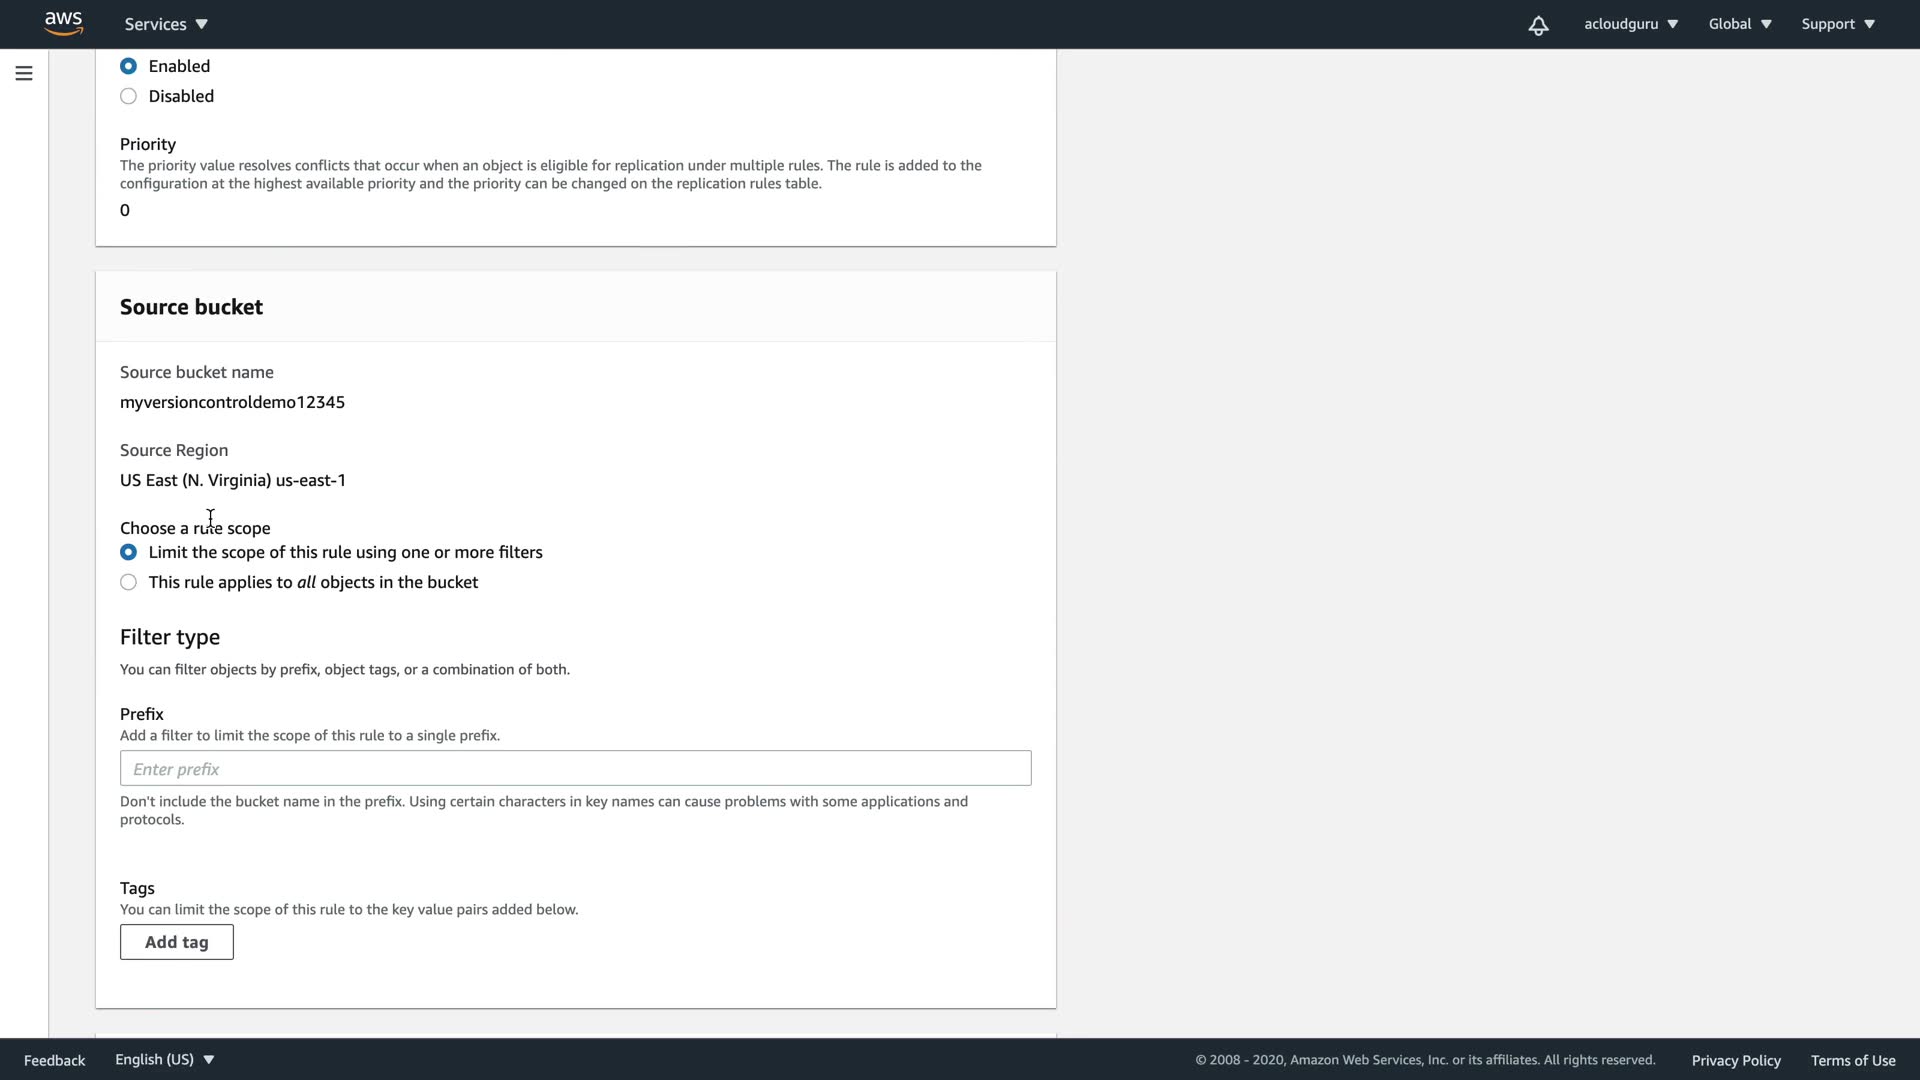Open the Terms of Use link
Viewport: 1920px width, 1080px height.
click(1852, 1060)
